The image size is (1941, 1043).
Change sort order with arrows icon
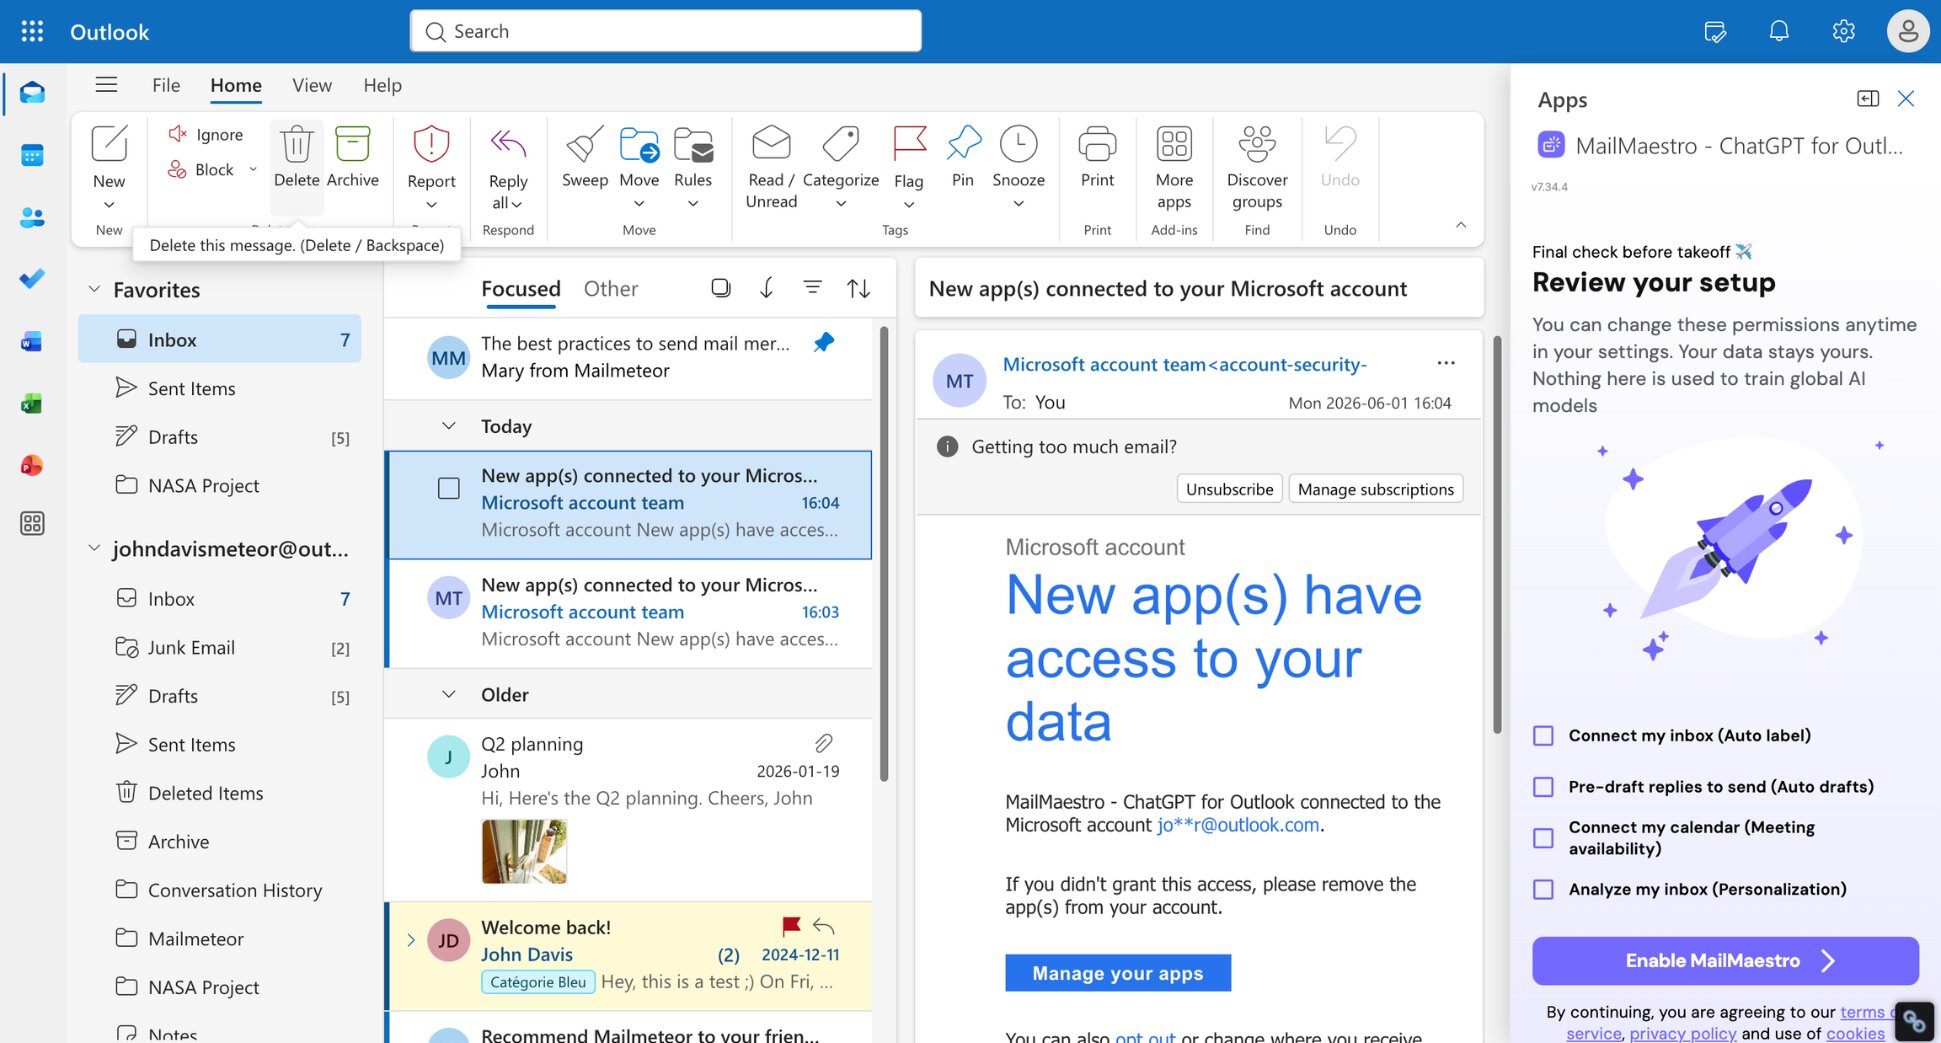click(858, 288)
